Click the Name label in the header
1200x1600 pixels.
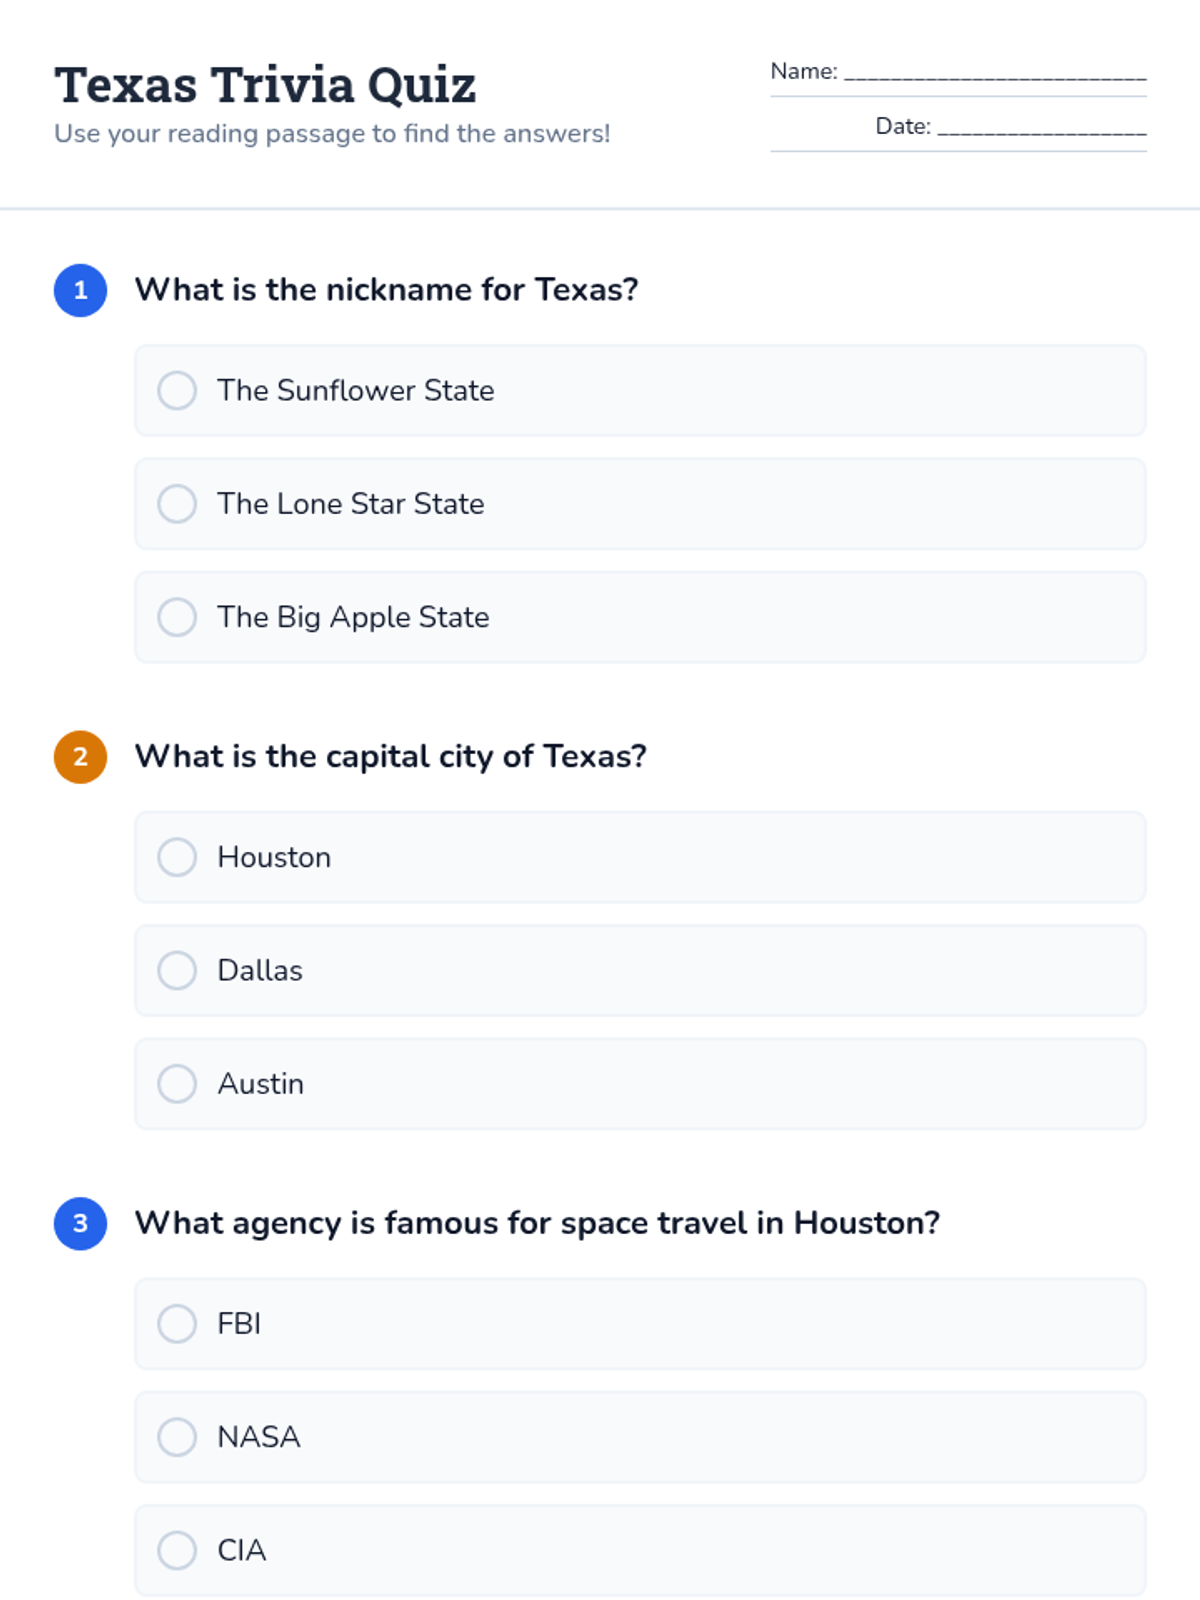(803, 72)
